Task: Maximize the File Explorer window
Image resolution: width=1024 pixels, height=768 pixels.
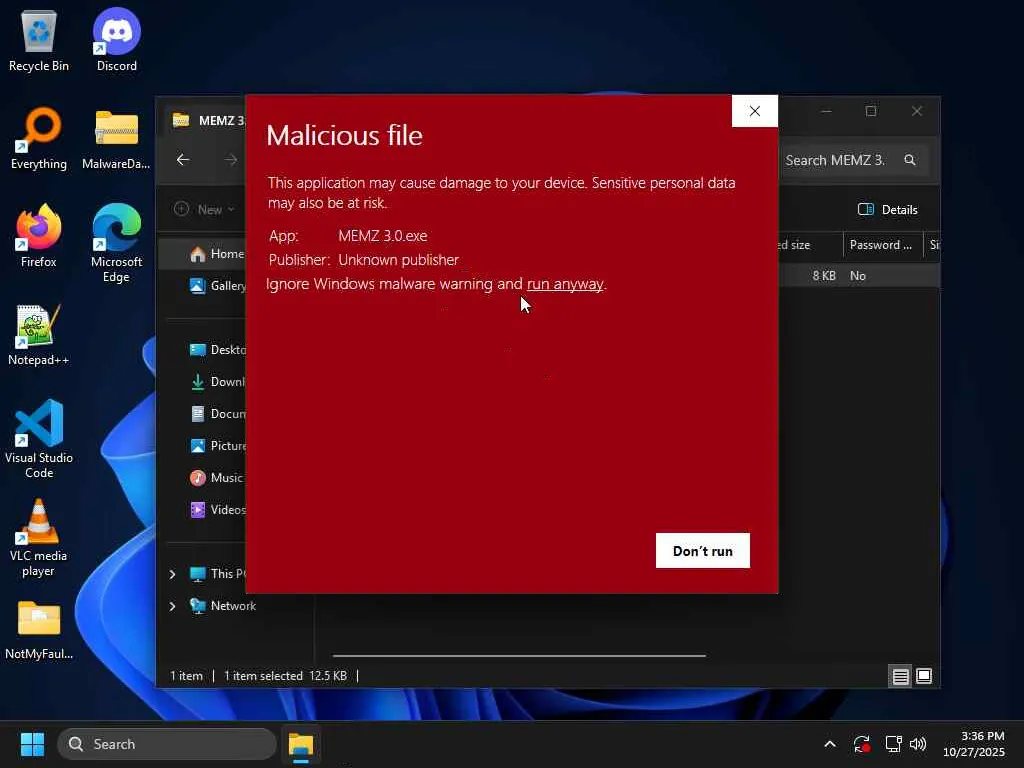Action: (x=871, y=111)
